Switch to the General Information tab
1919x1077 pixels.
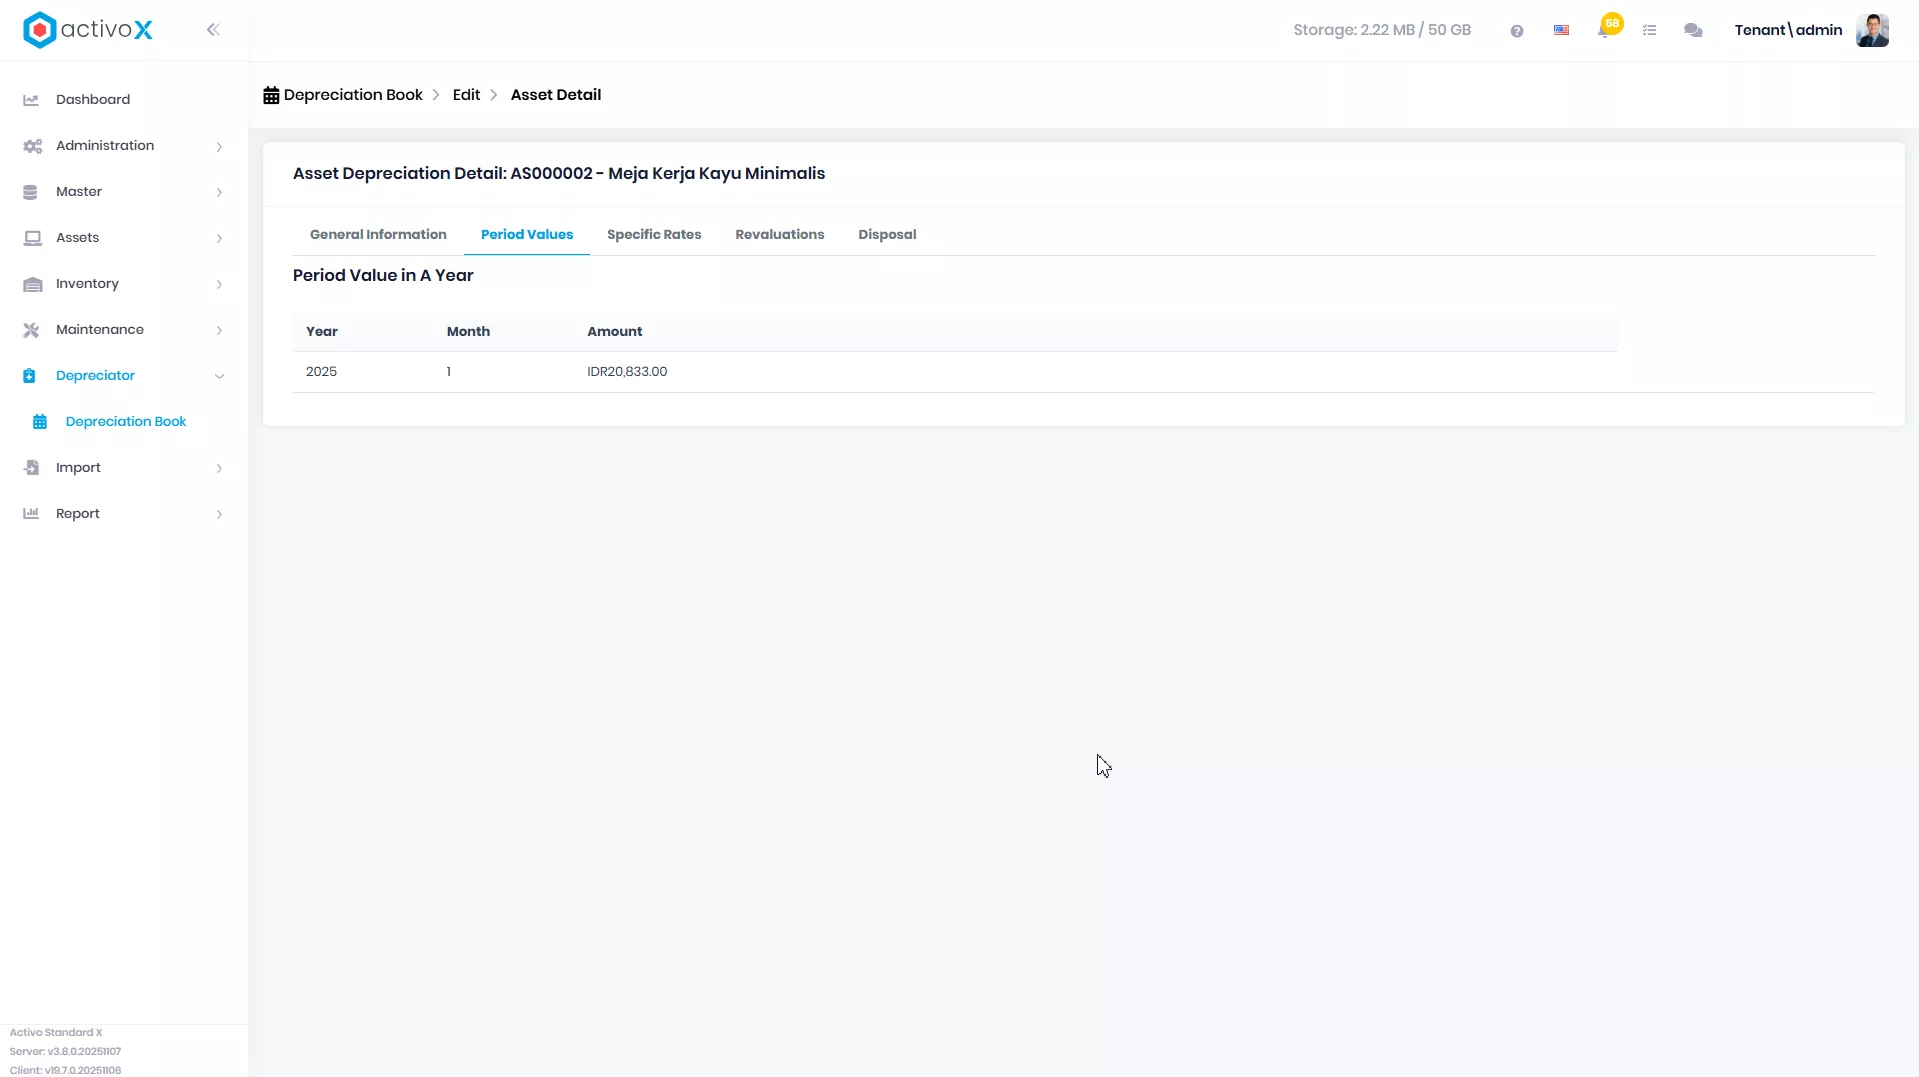click(x=378, y=234)
